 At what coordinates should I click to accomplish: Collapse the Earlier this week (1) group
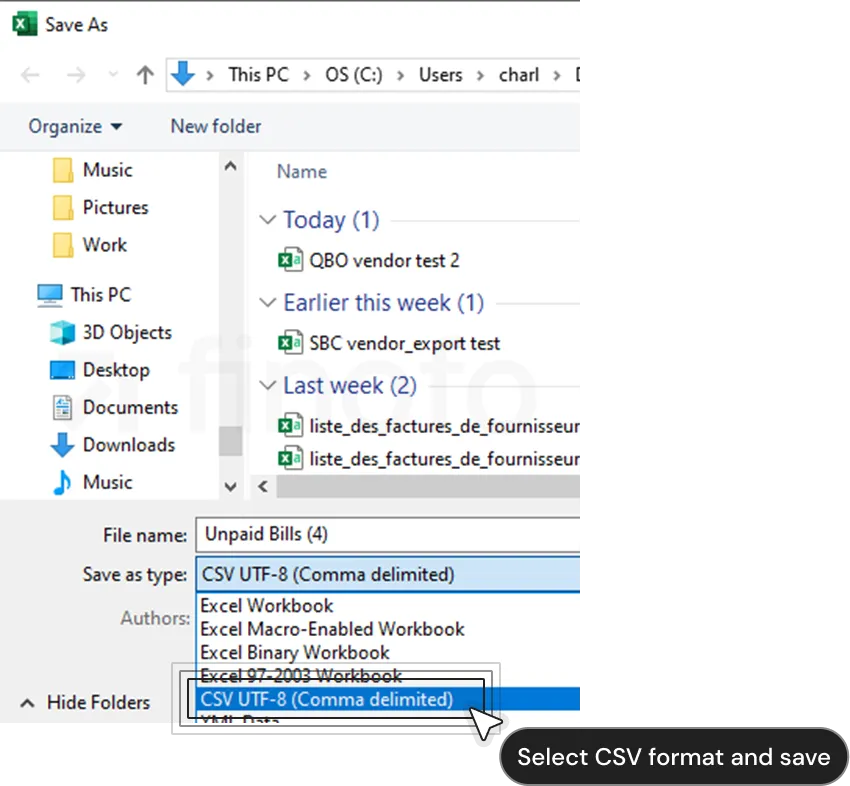coord(267,302)
